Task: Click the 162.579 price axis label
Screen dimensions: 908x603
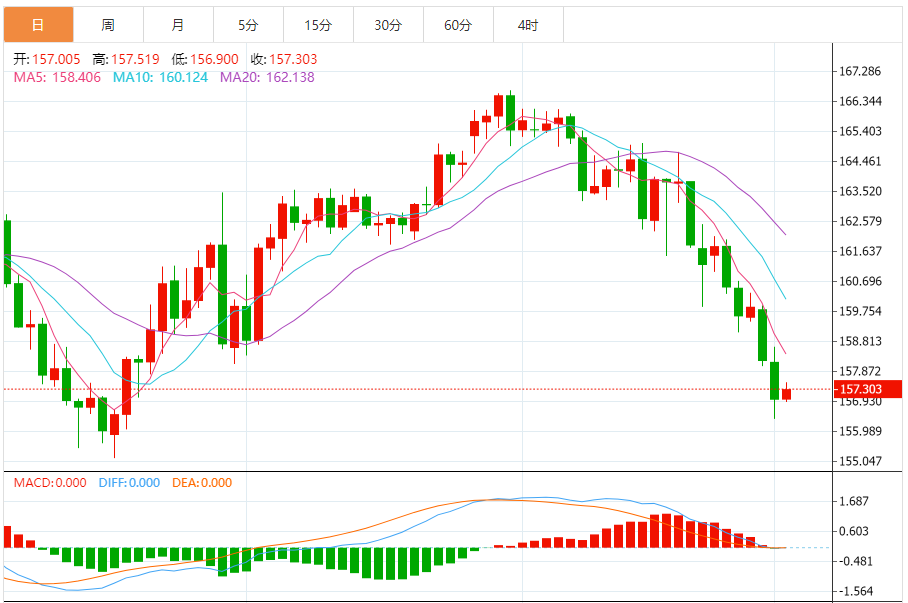Action: [861, 221]
